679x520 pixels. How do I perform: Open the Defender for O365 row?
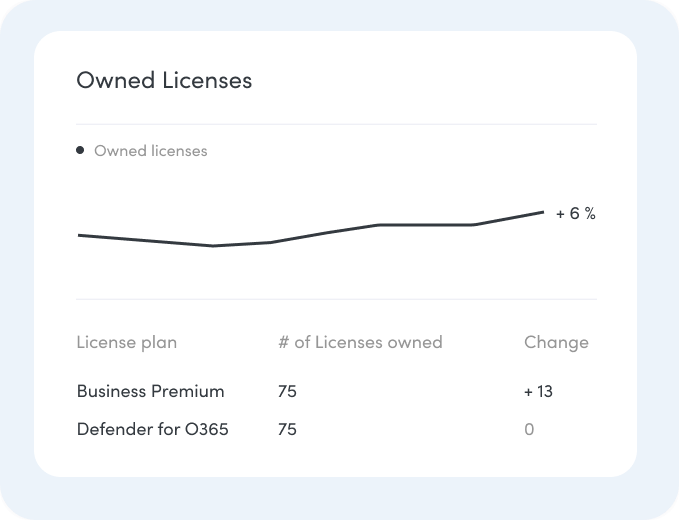tap(336, 430)
